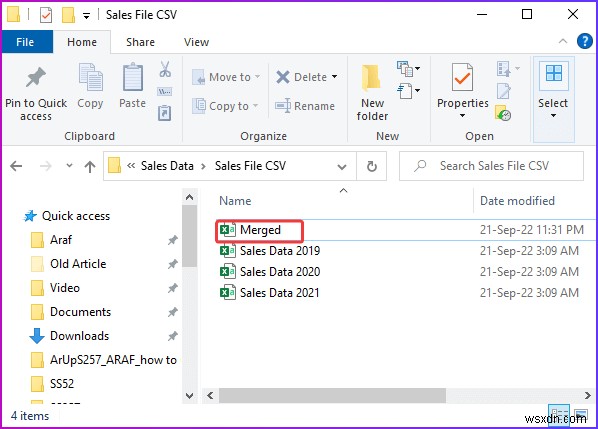Screen dimensions: 598x429
Task: Unpin Downloads using its pin icon
Action: click(x=173, y=336)
